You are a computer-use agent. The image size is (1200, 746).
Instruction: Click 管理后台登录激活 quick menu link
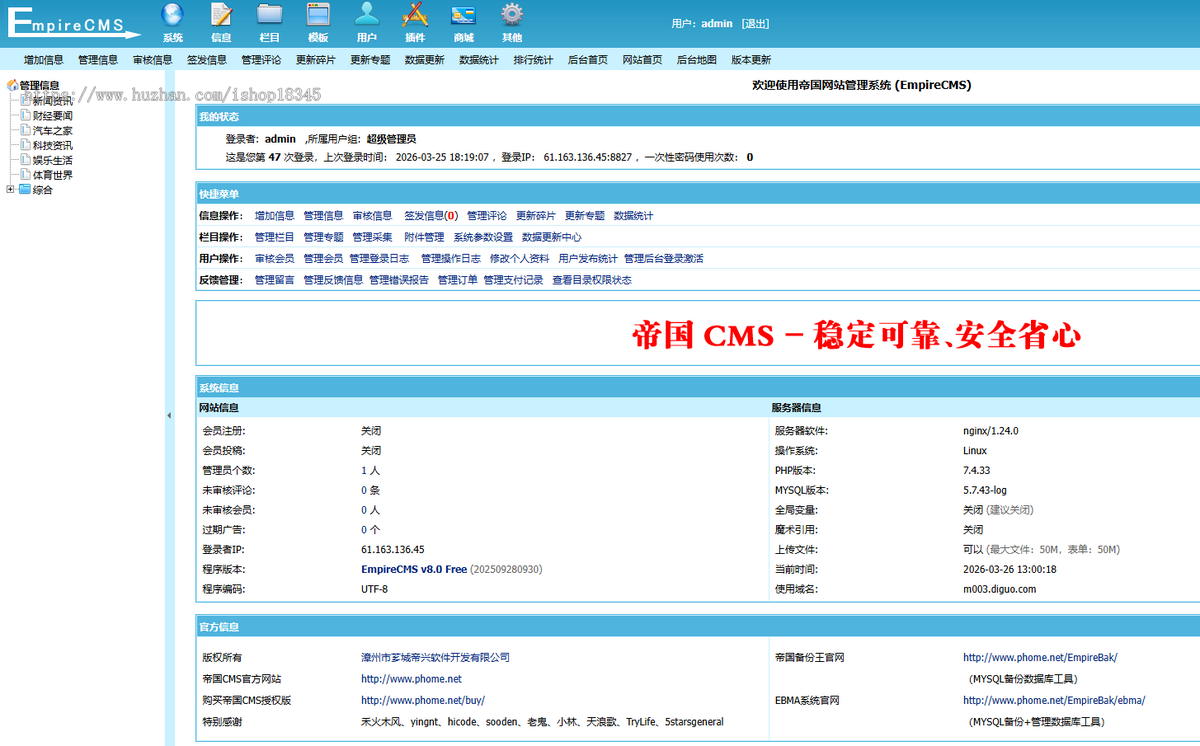pos(664,258)
